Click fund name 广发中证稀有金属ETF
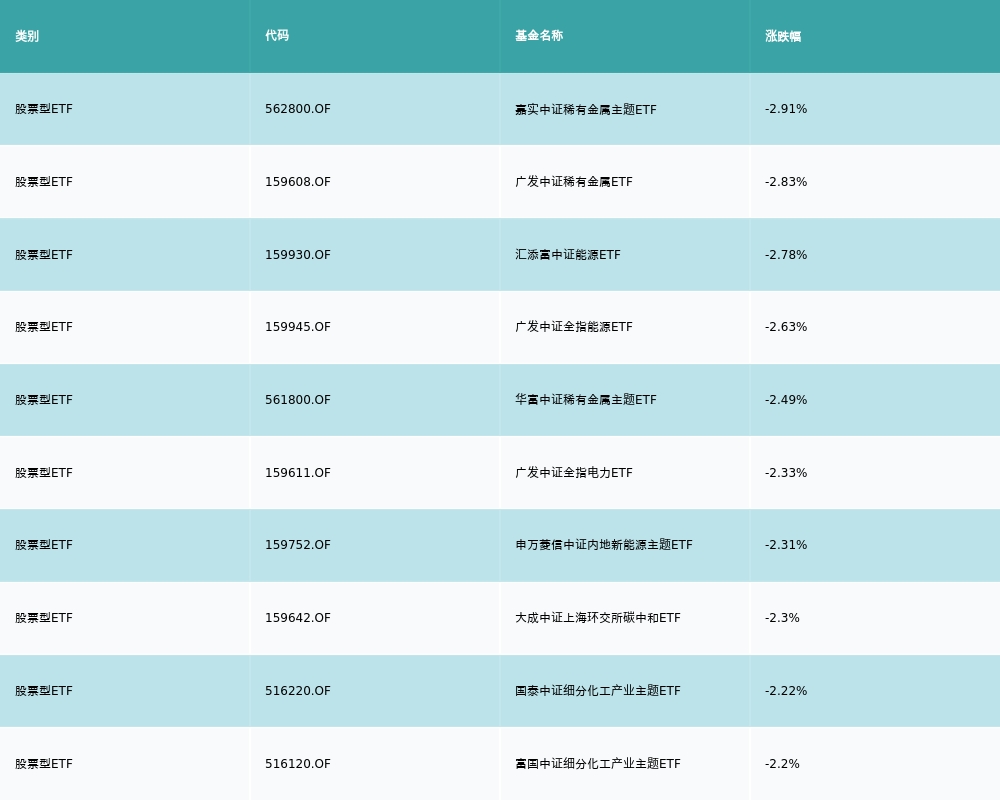 click(x=574, y=182)
